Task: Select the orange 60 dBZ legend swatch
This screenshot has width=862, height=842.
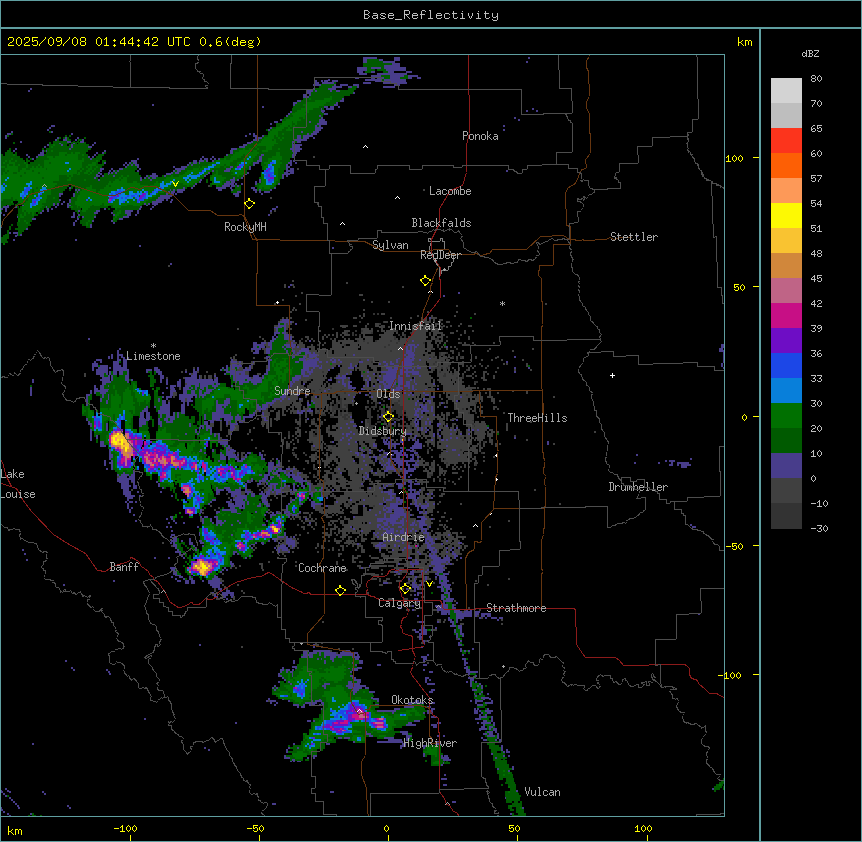Action: pos(786,165)
